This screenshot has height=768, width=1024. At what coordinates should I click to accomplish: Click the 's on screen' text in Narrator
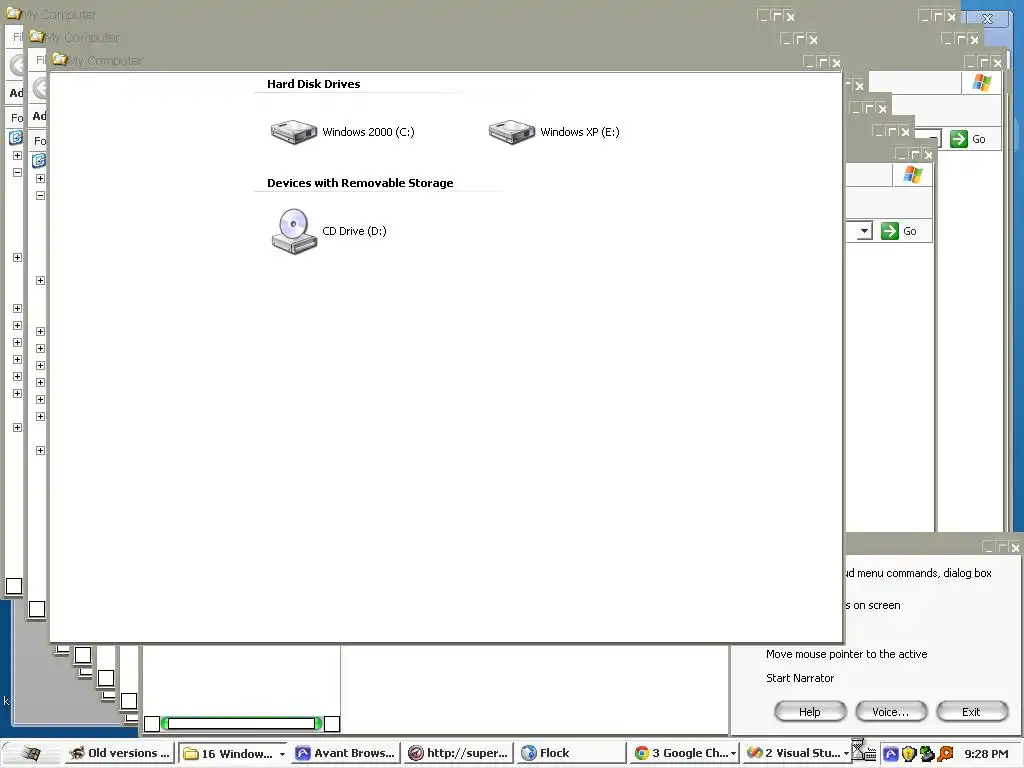pyautogui.click(x=872, y=605)
